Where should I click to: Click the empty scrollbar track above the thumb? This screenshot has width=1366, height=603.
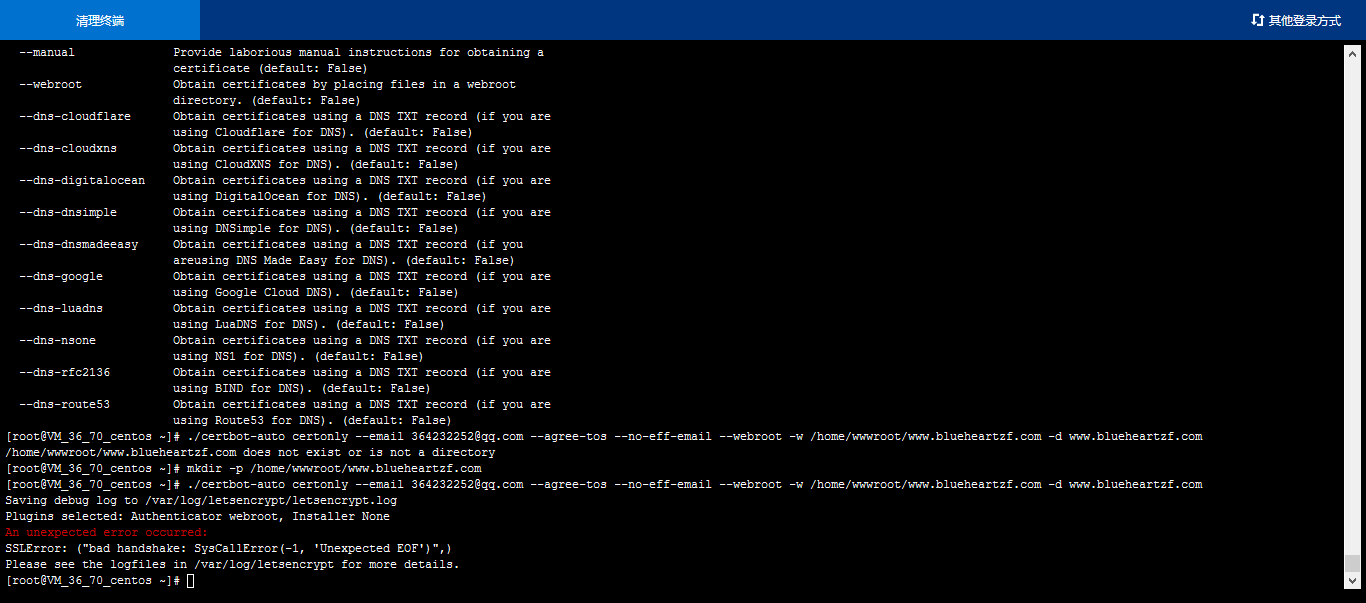coord(1352,300)
